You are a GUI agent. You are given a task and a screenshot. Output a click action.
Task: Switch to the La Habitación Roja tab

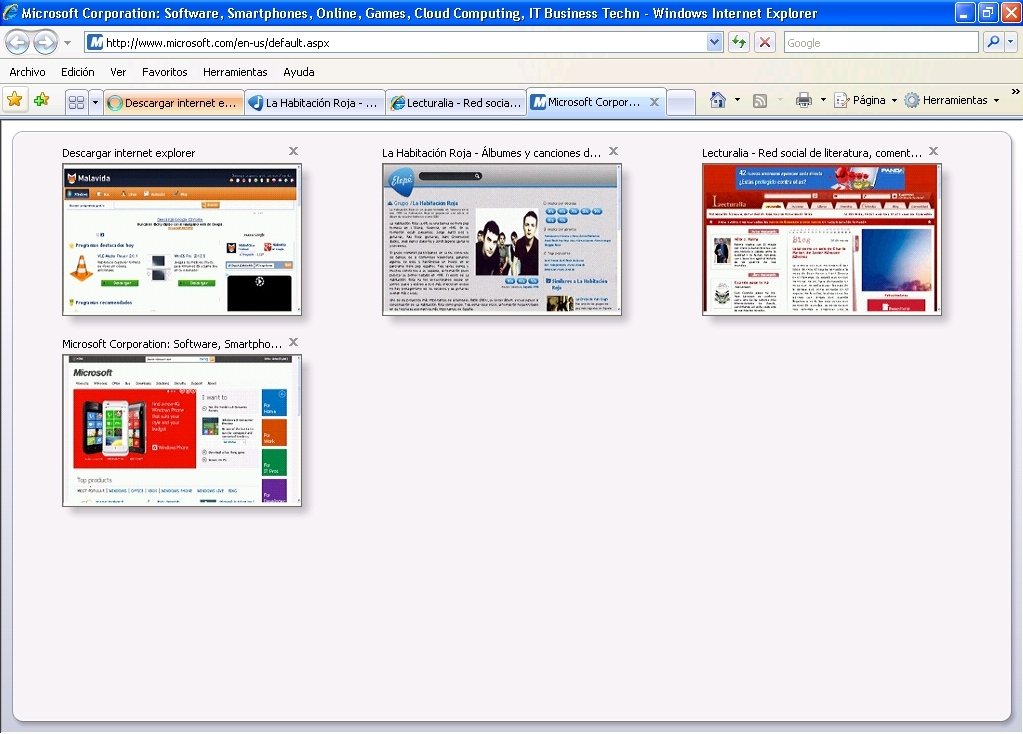314,102
